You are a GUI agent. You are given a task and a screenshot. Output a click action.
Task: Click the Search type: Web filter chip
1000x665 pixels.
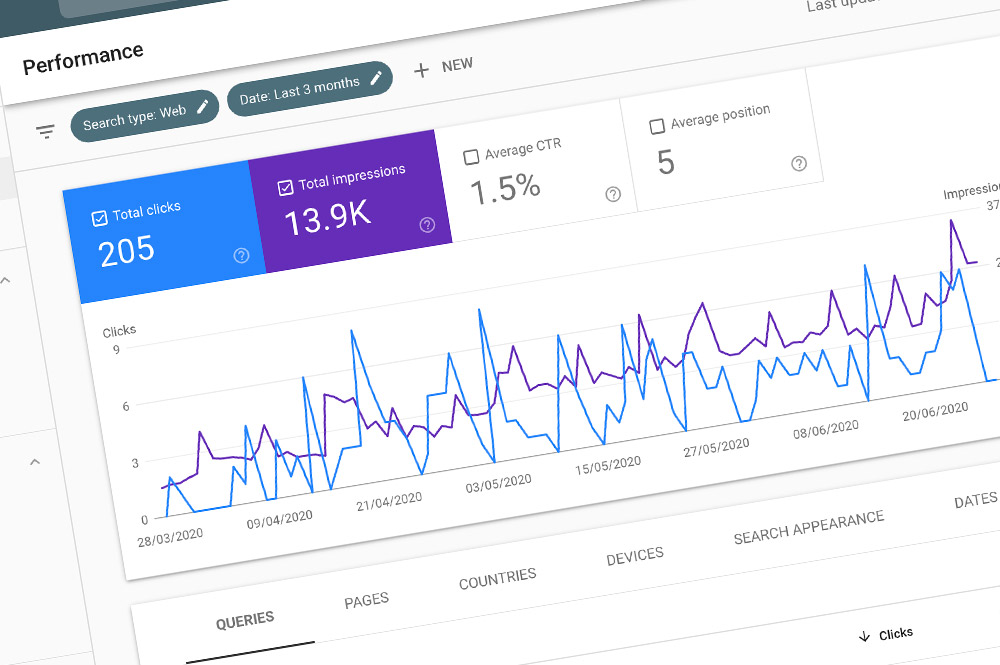pos(145,116)
